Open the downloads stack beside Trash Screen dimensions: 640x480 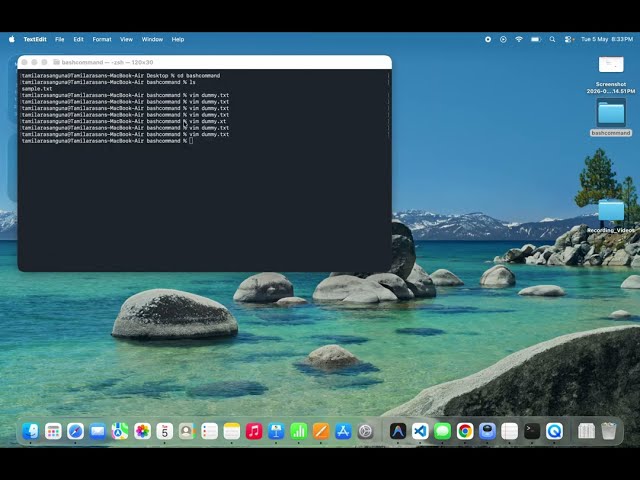(587, 431)
